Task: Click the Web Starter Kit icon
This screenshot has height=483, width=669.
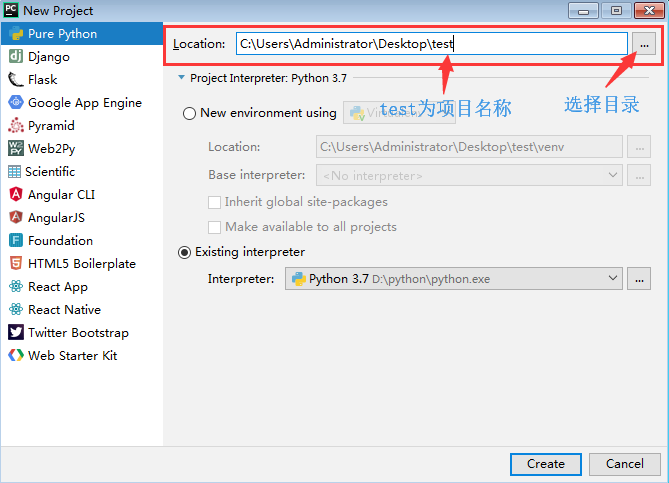Action: (16, 355)
